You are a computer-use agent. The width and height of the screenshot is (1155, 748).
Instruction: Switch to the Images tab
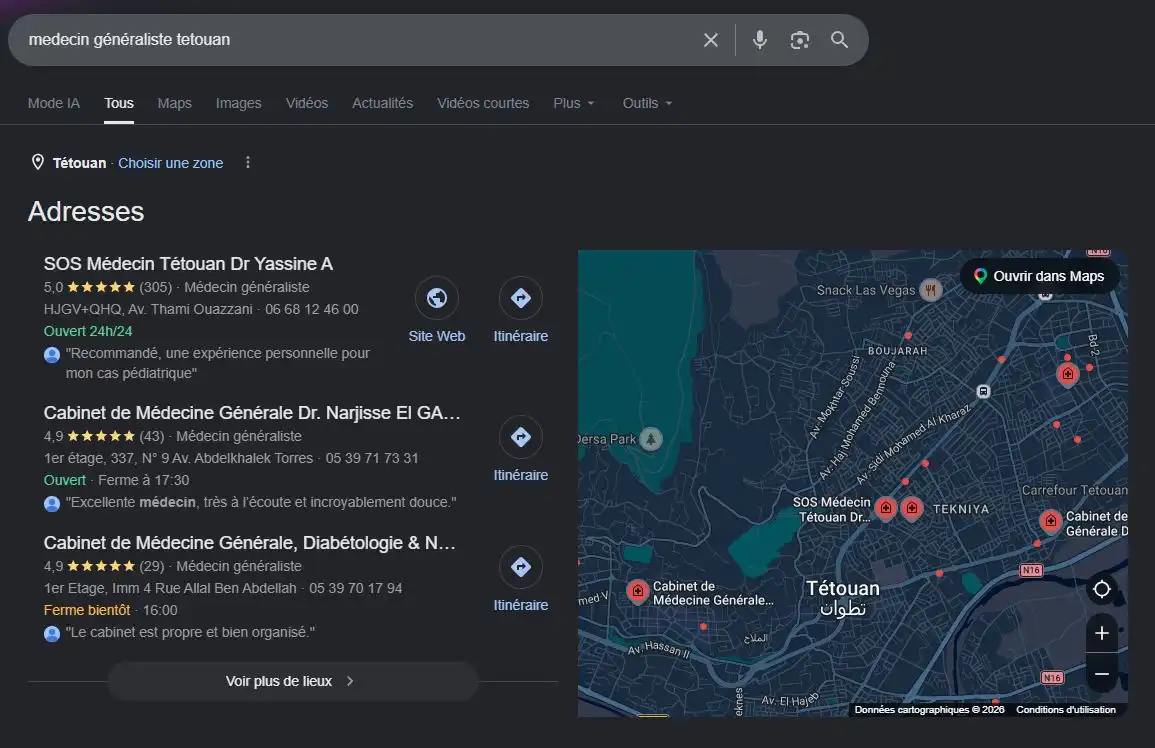(x=239, y=103)
